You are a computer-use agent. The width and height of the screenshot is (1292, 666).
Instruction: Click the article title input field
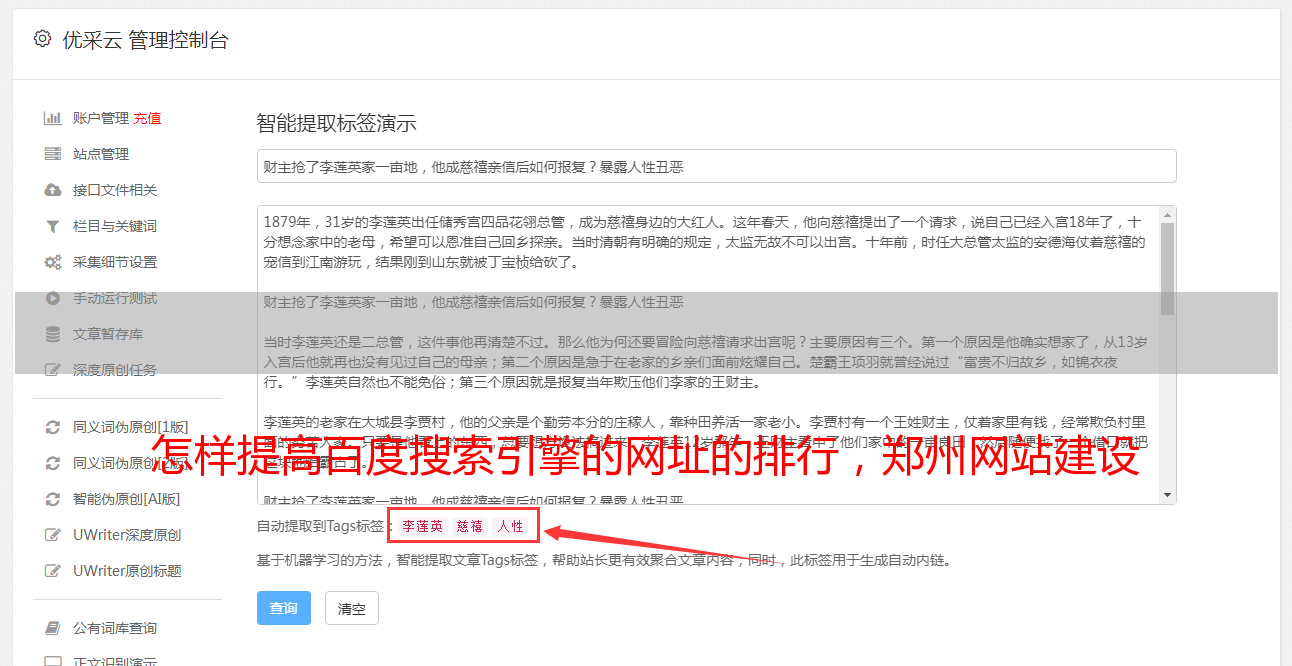coord(716,166)
